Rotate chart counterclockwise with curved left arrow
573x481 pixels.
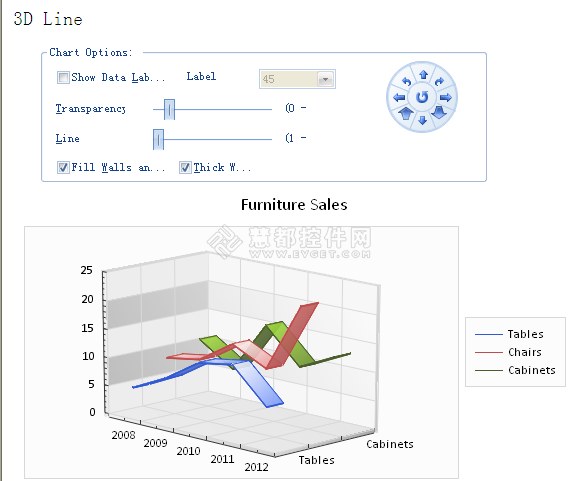tap(407, 82)
